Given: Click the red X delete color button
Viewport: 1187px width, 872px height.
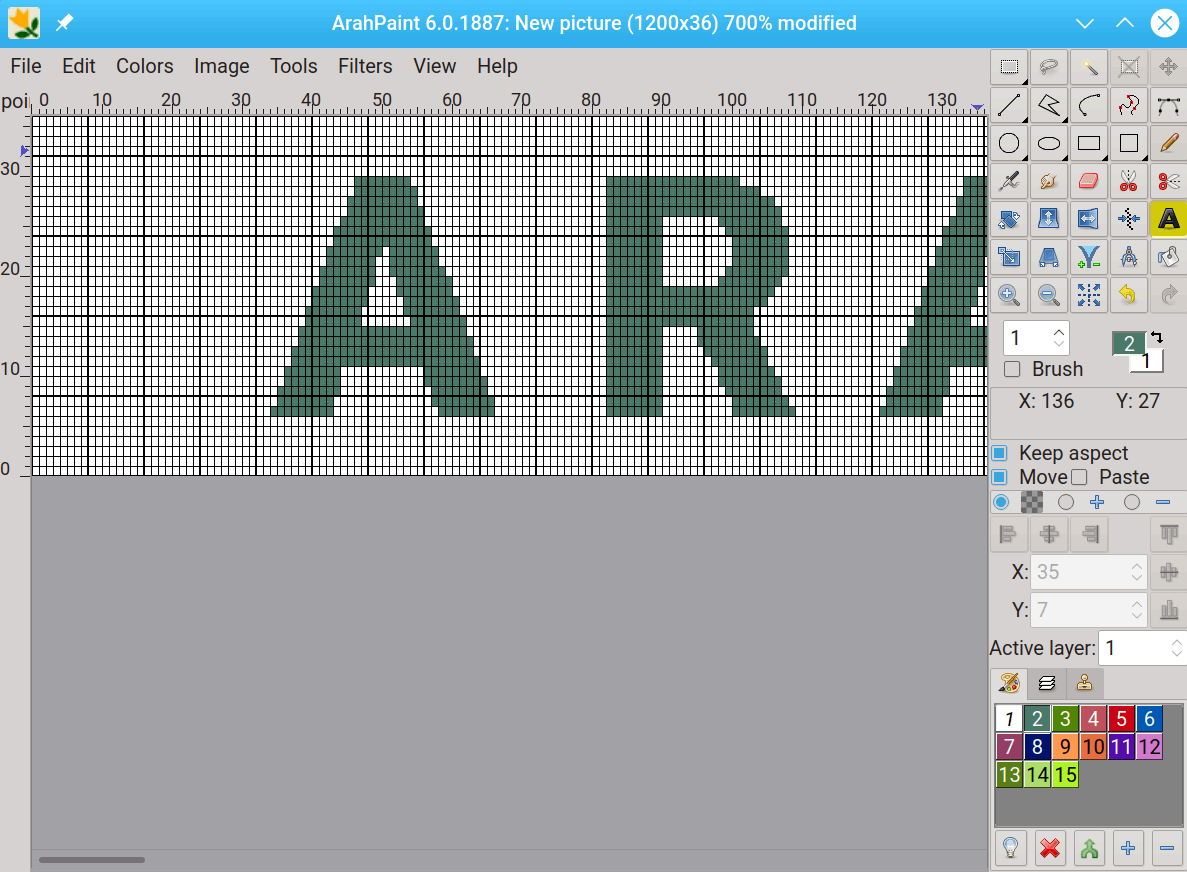Looking at the screenshot, I should pyautogui.click(x=1049, y=849).
